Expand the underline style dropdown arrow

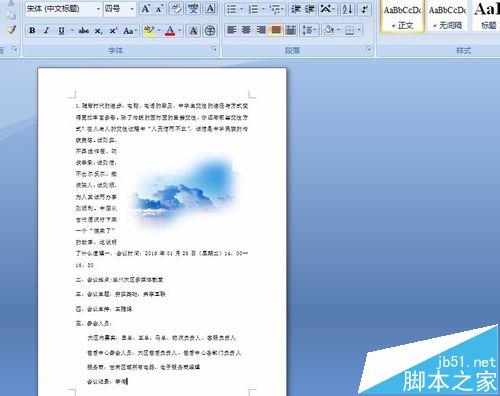72,31
